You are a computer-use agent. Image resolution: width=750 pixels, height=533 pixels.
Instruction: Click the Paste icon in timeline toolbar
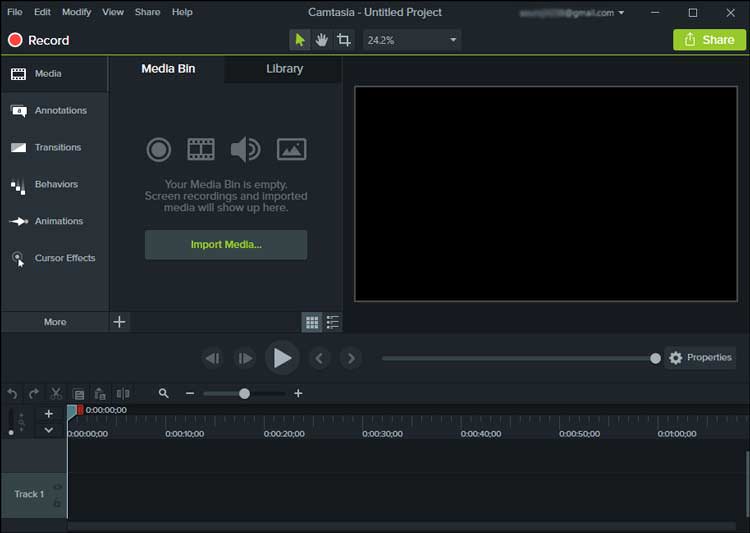[x=100, y=394]
